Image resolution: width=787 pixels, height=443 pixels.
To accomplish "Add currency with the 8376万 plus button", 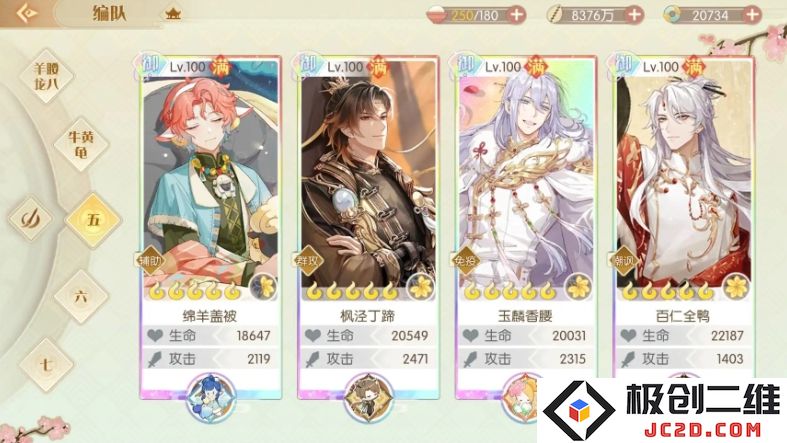I will tap(634, 15).
